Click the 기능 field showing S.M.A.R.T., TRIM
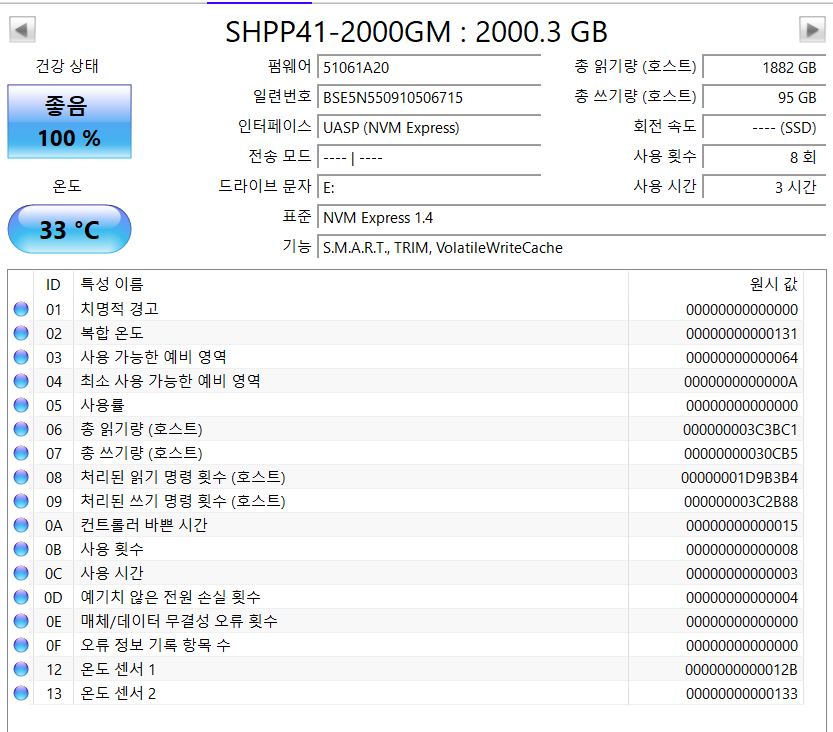This screenshot has width=833, height=732. 450,248
